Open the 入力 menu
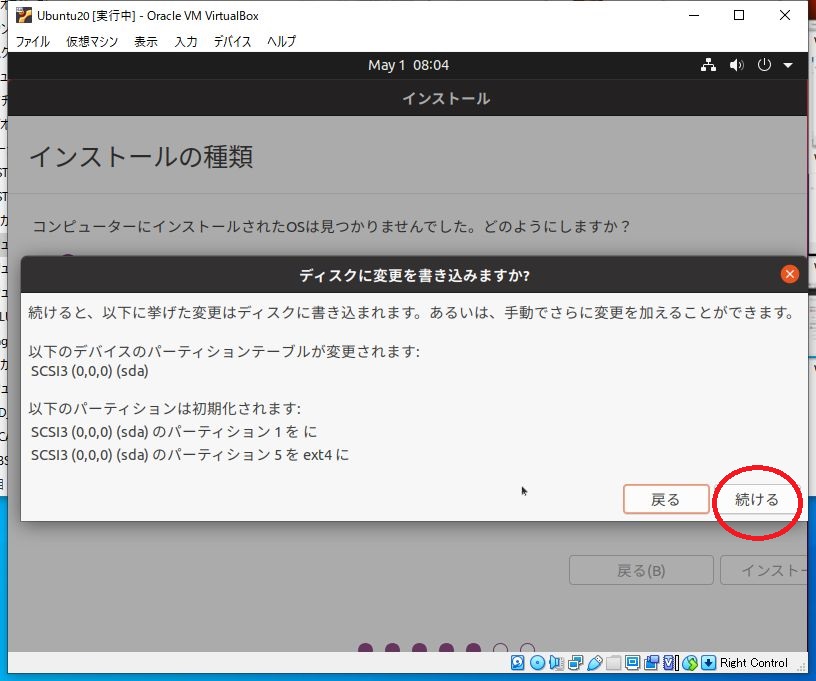The height and width of the screenshot is (681, 816). coord(186,41)
